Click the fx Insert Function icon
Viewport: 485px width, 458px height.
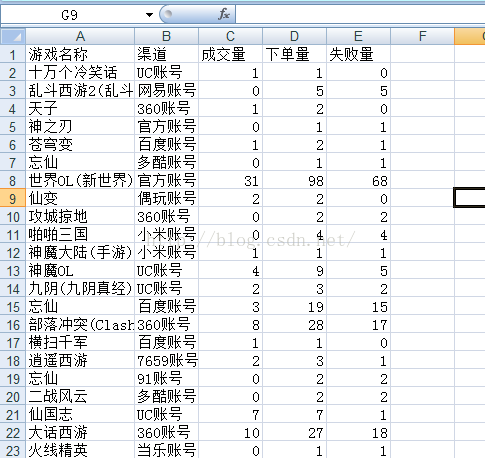(224, 14)
